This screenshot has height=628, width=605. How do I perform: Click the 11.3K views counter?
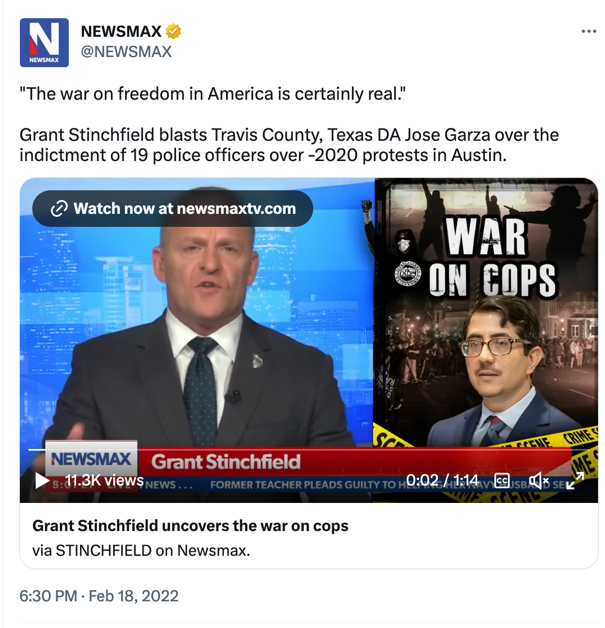(x=104, y=480)
